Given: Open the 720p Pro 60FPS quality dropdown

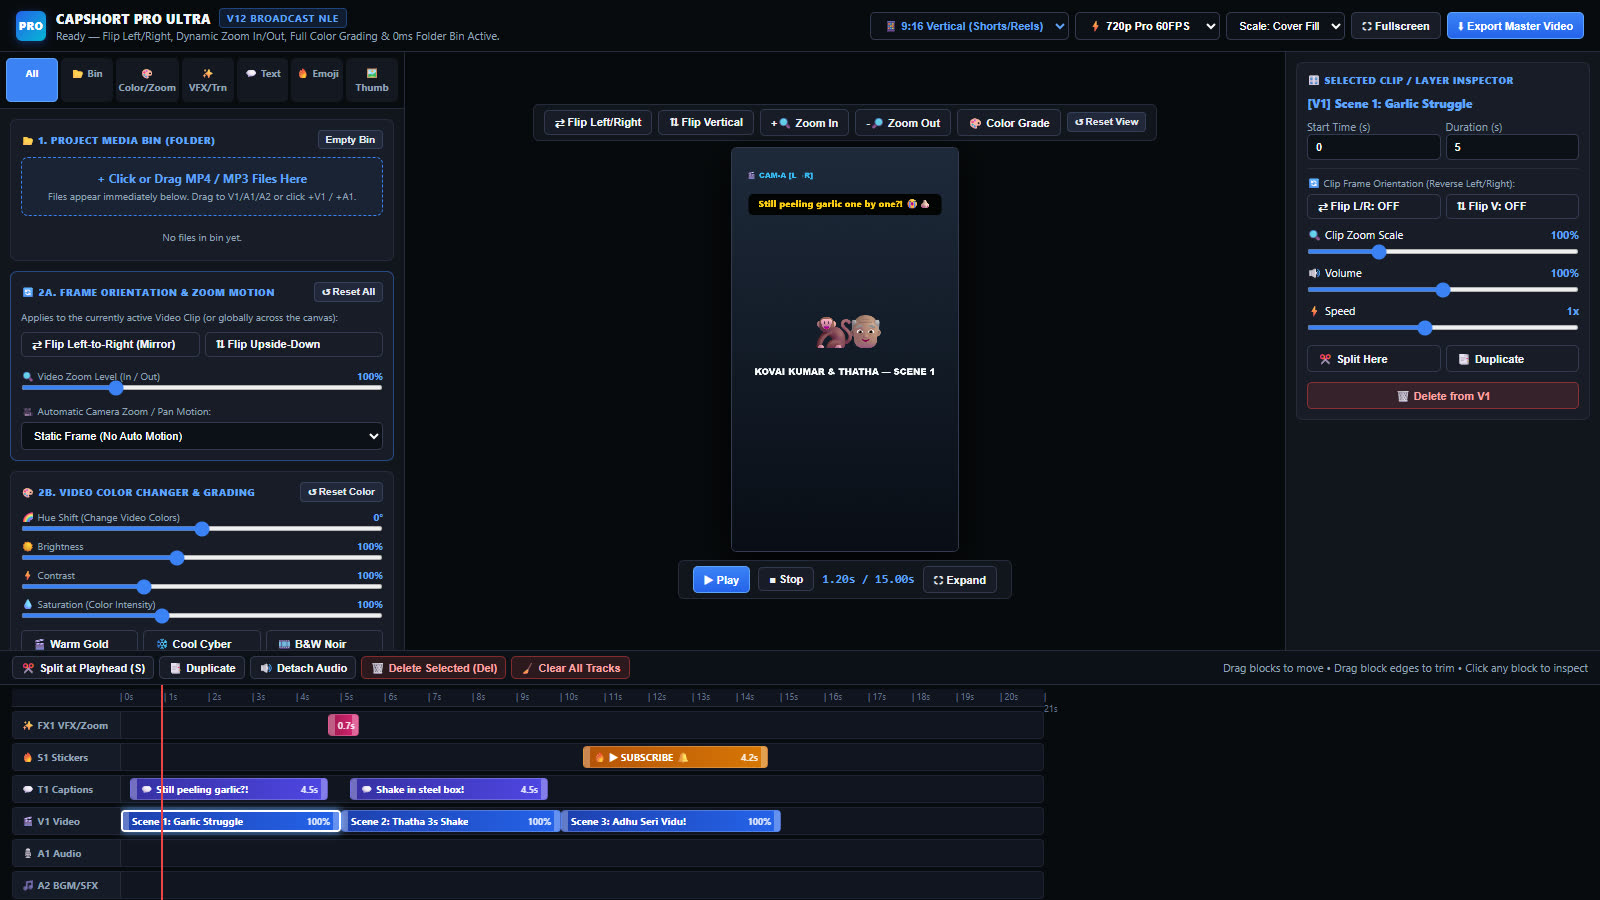Looking at the screenshot, I should (x=1147, y=26).
